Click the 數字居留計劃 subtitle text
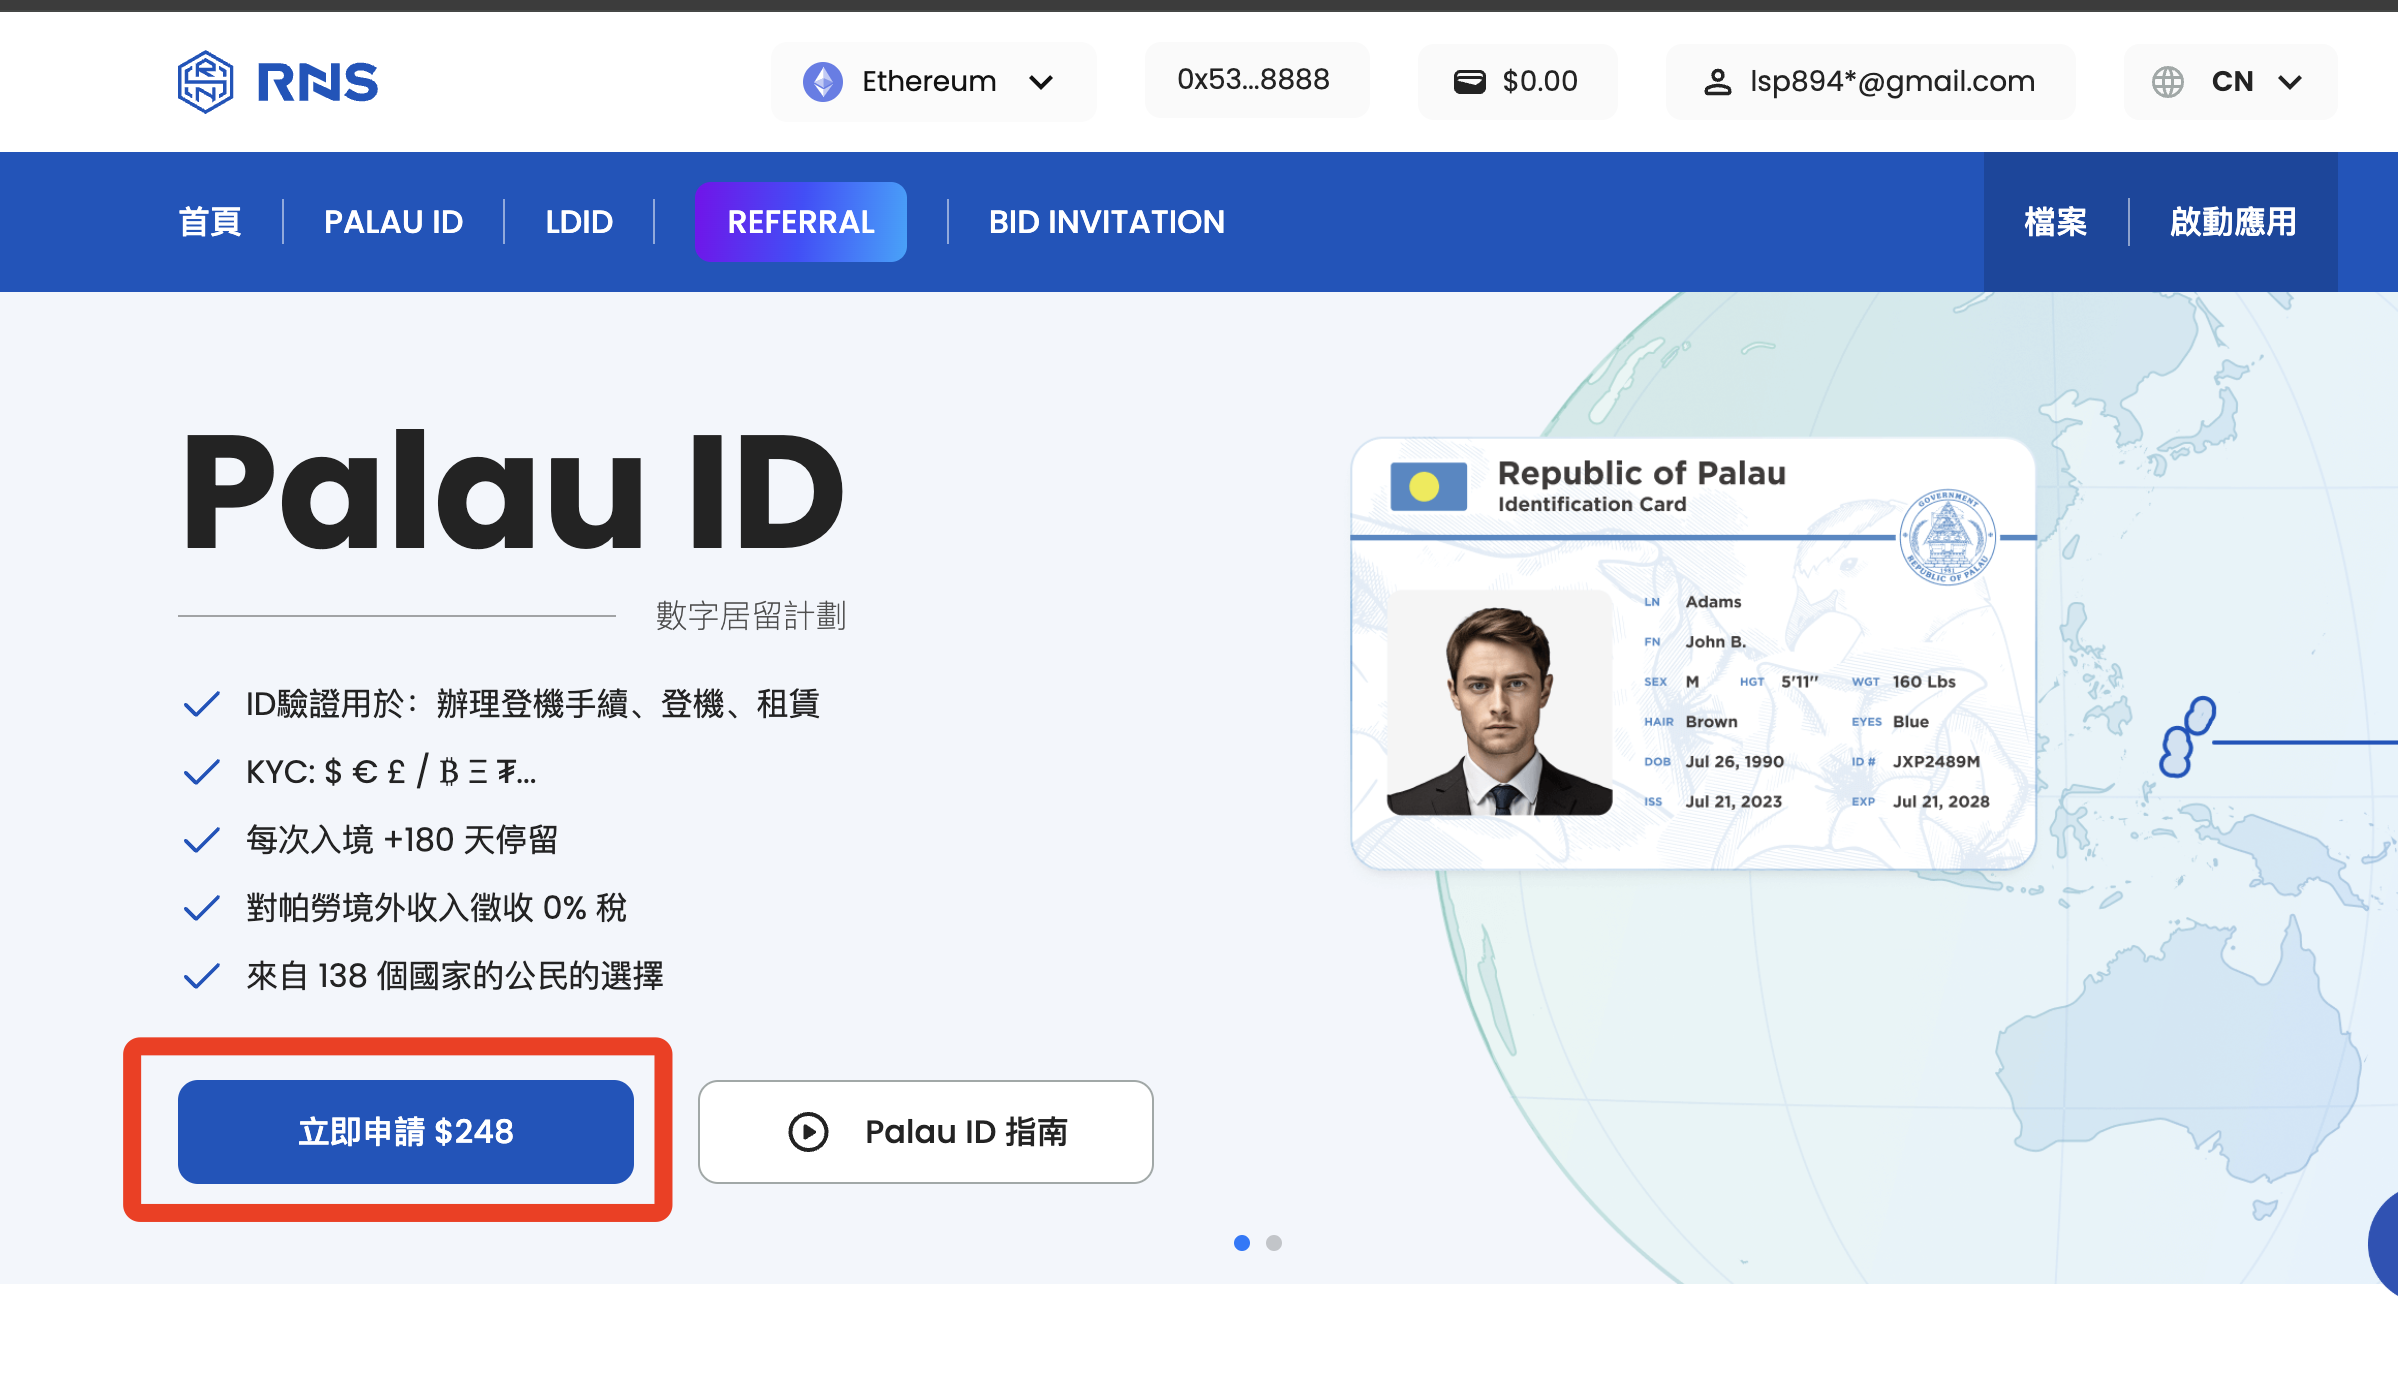 [x=751, y=616]
